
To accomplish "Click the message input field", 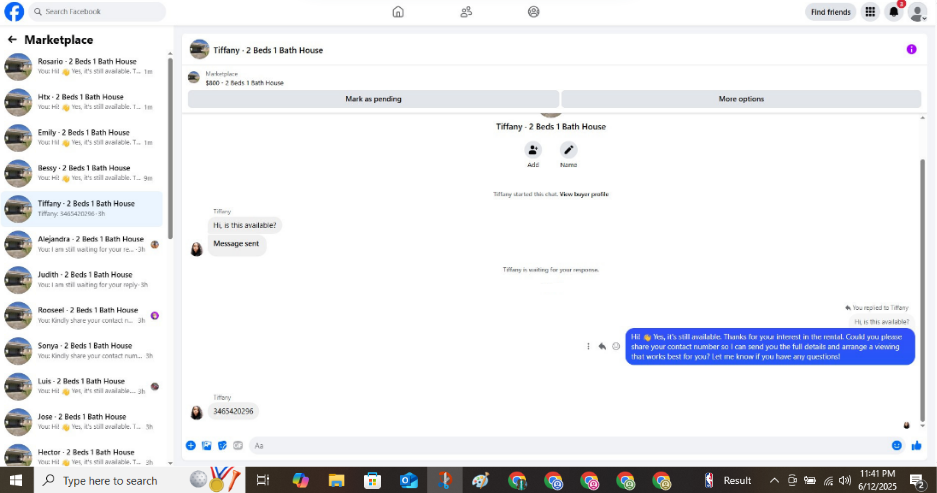I will pyautogui.click(x=568, y=445).
